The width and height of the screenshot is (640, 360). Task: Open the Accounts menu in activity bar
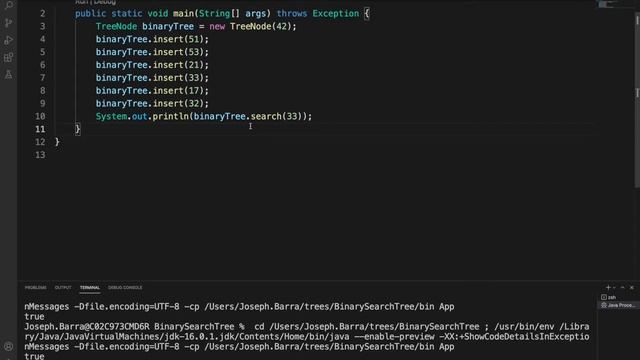pos(8,347)
